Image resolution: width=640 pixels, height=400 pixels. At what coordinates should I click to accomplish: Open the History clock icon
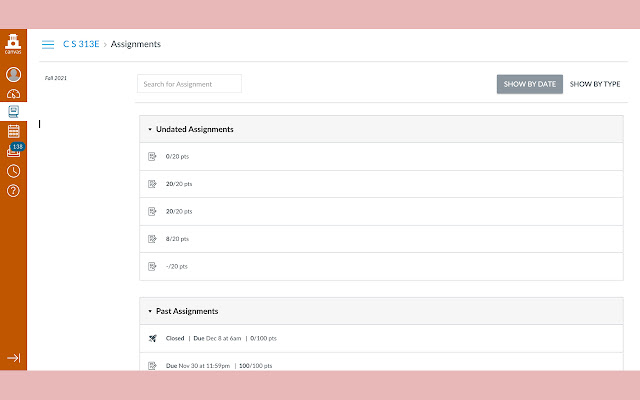13,171
